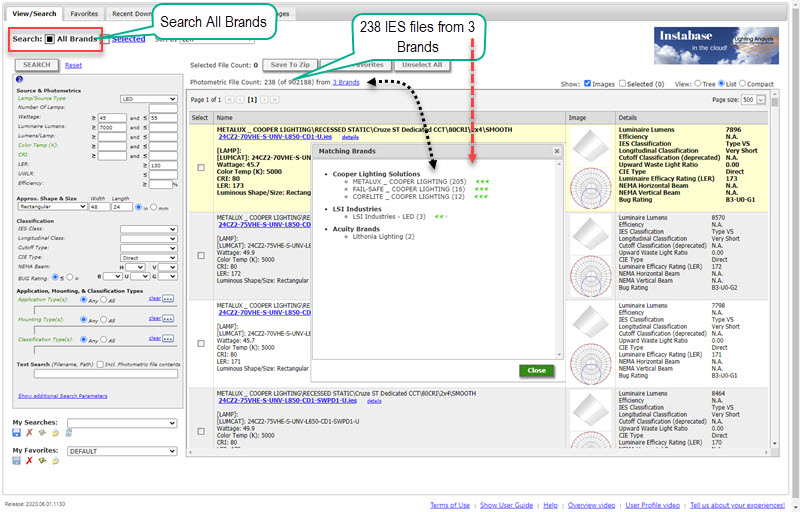Click the Text Search input field
800x512 pixels.
(x=106, y=374)
